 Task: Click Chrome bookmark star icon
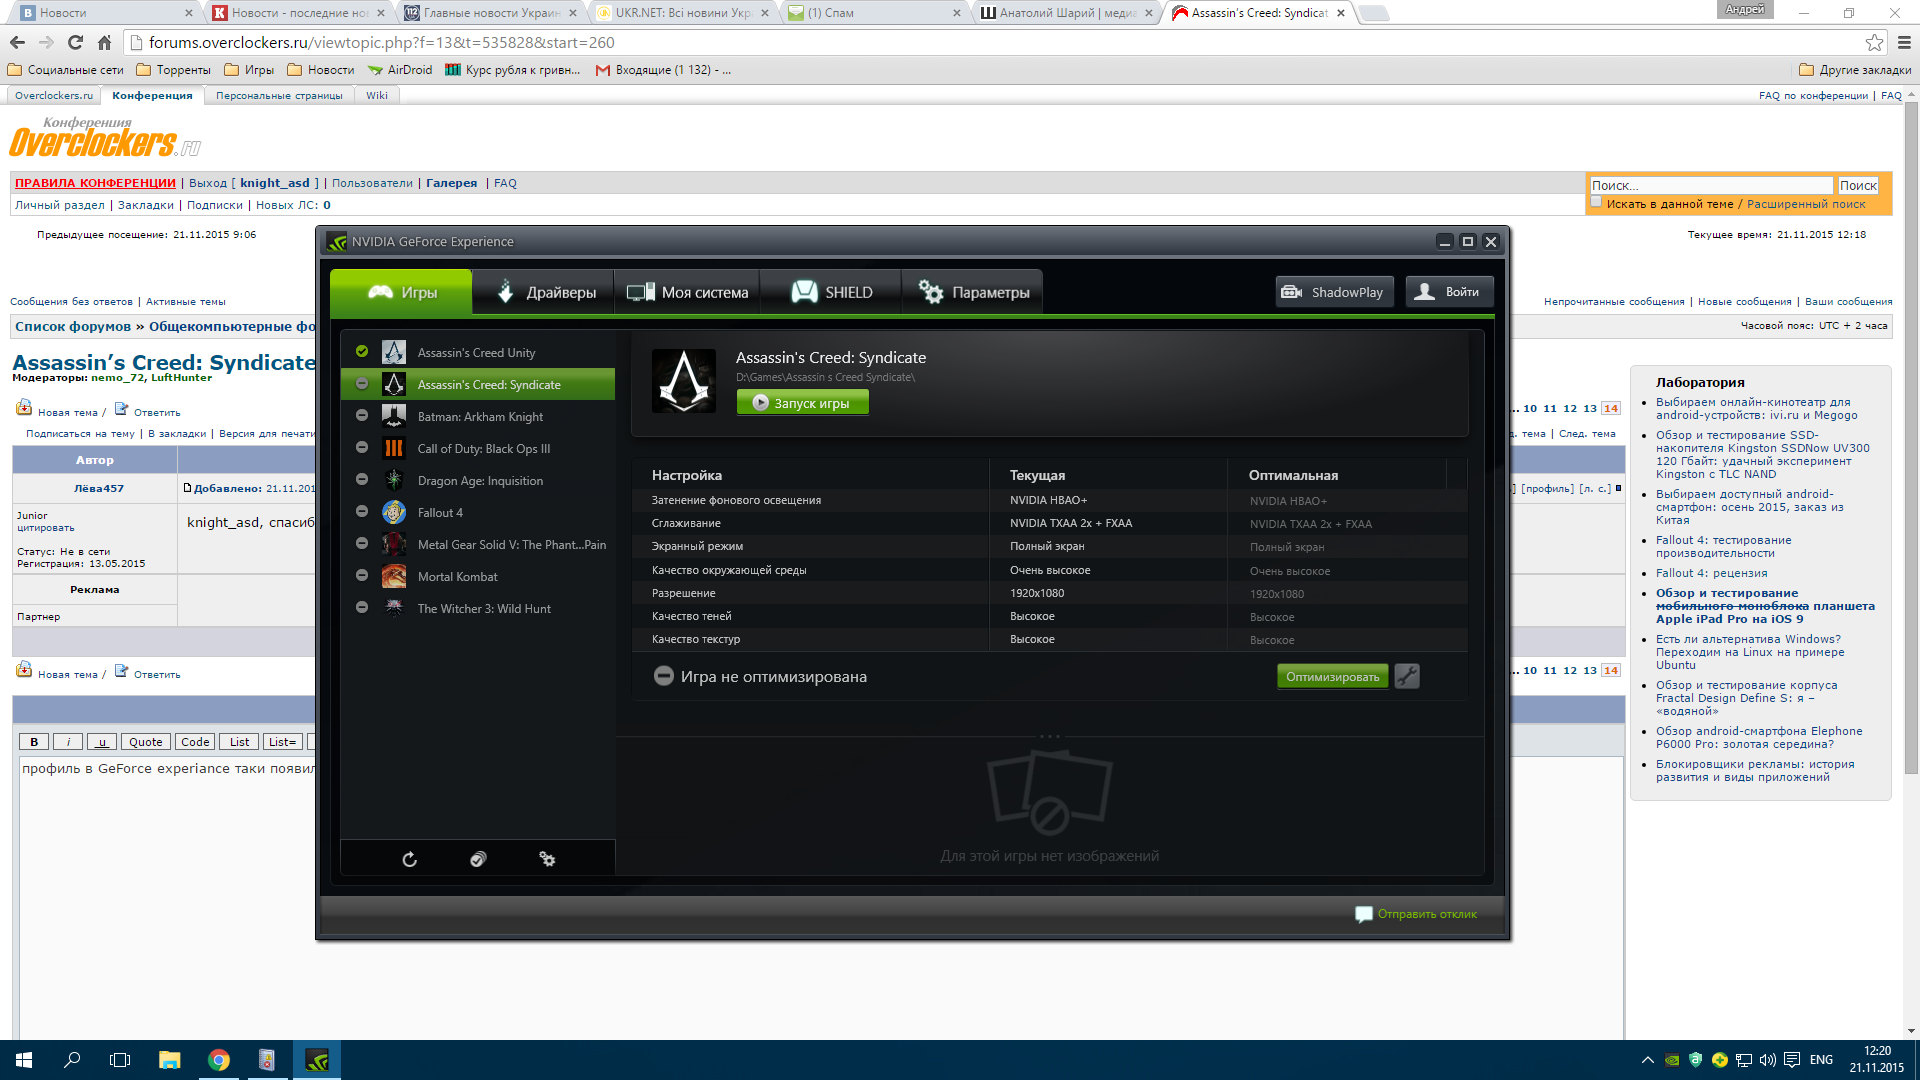coord(1874,42)
